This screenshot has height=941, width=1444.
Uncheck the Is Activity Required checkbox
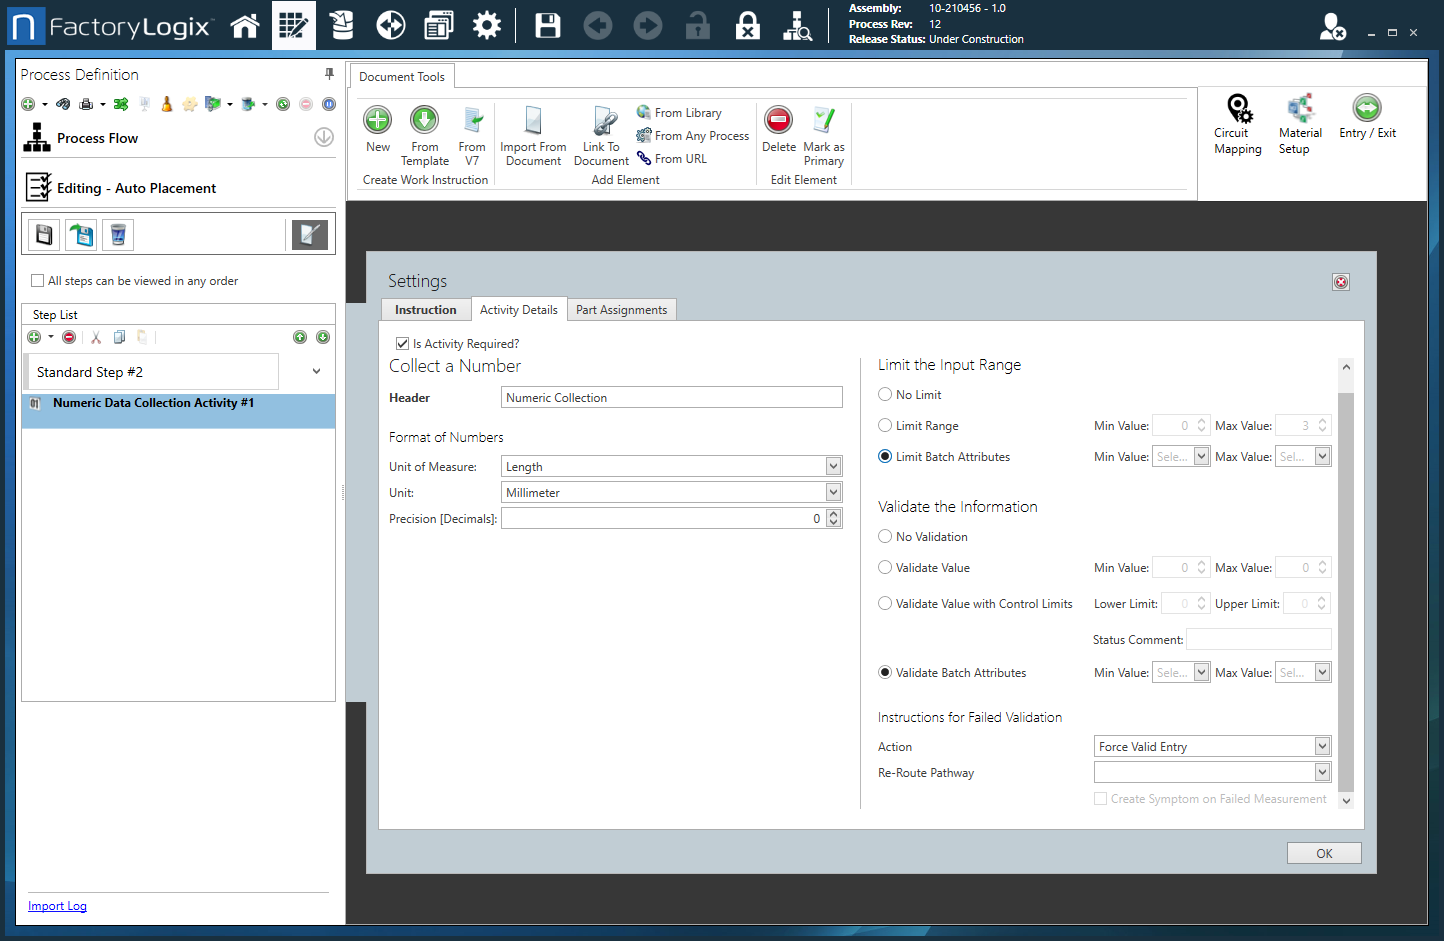(402, 344)
